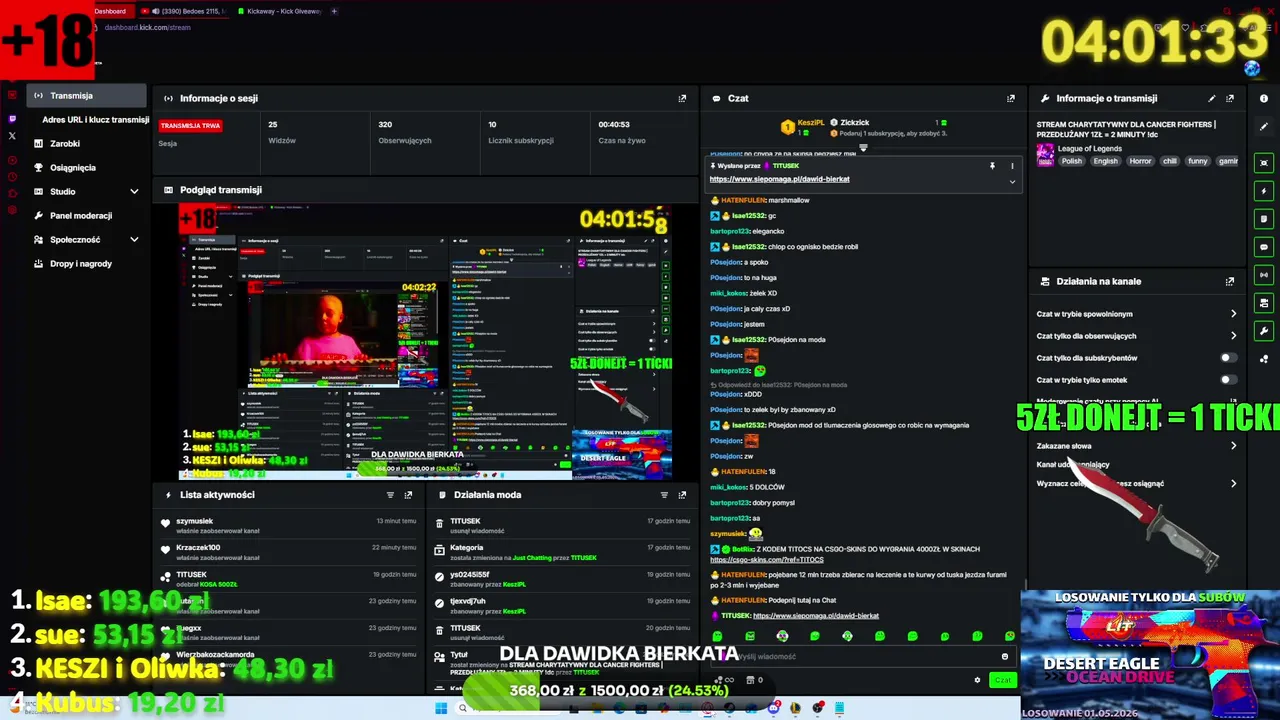1280x720 pixels.
Task: Select szymusiek row in Lista aktywności
Action: click(x=287, y=526)
